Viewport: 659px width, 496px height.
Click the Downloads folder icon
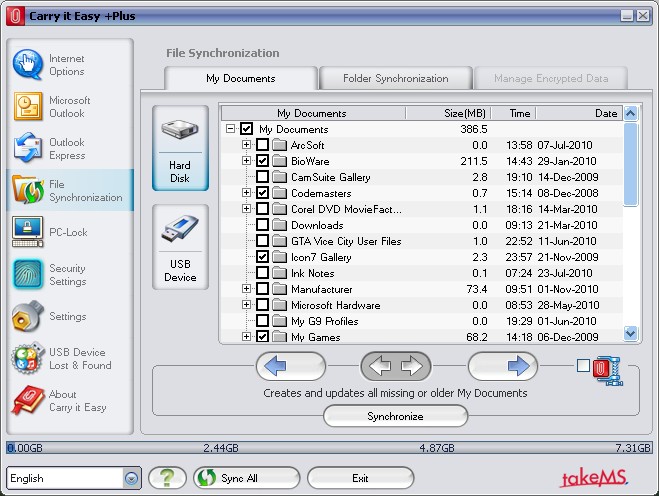(279, 225)
